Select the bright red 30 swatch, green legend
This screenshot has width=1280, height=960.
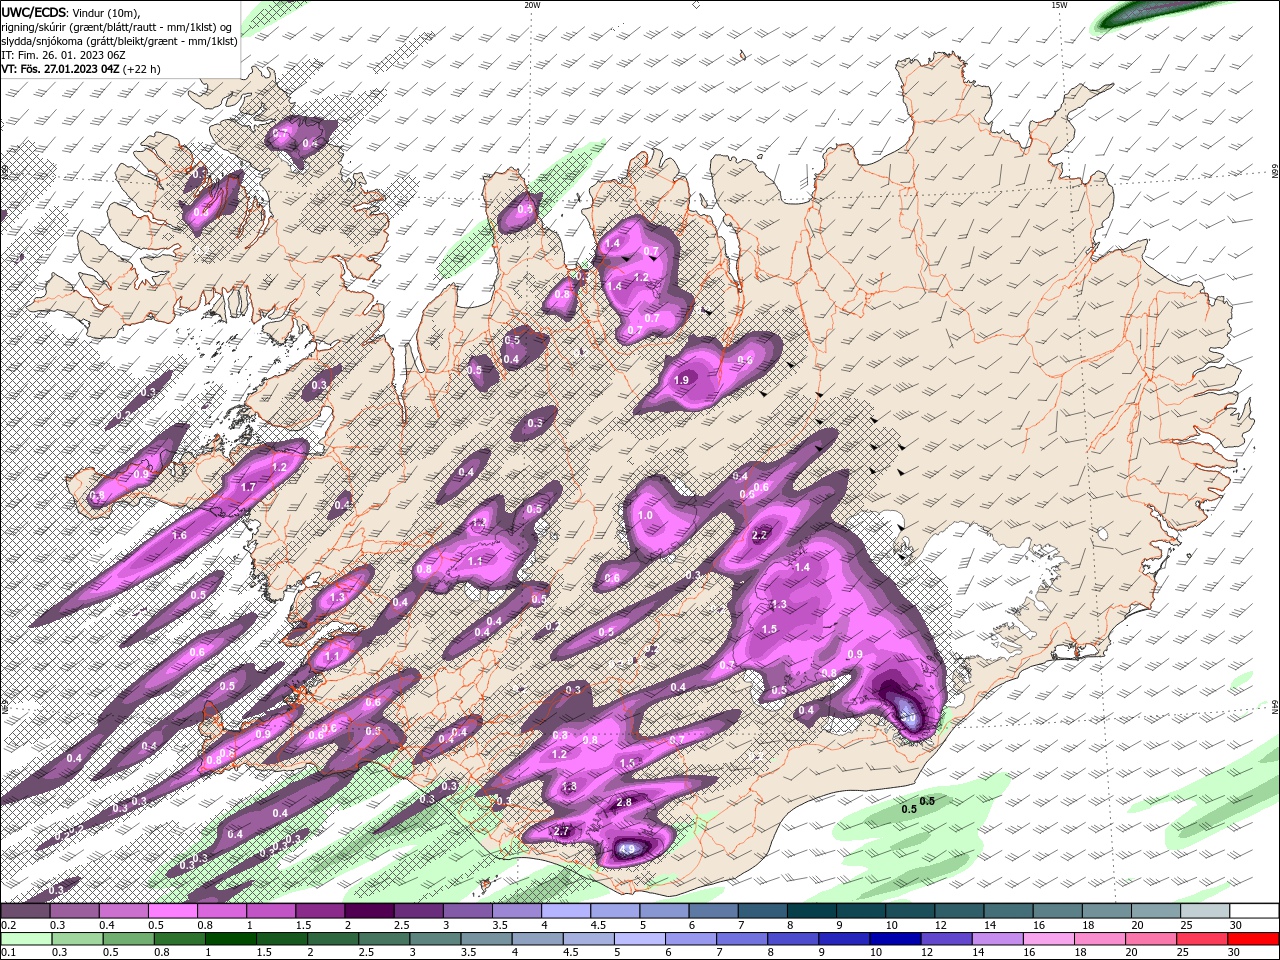(x=1253, y=939)
